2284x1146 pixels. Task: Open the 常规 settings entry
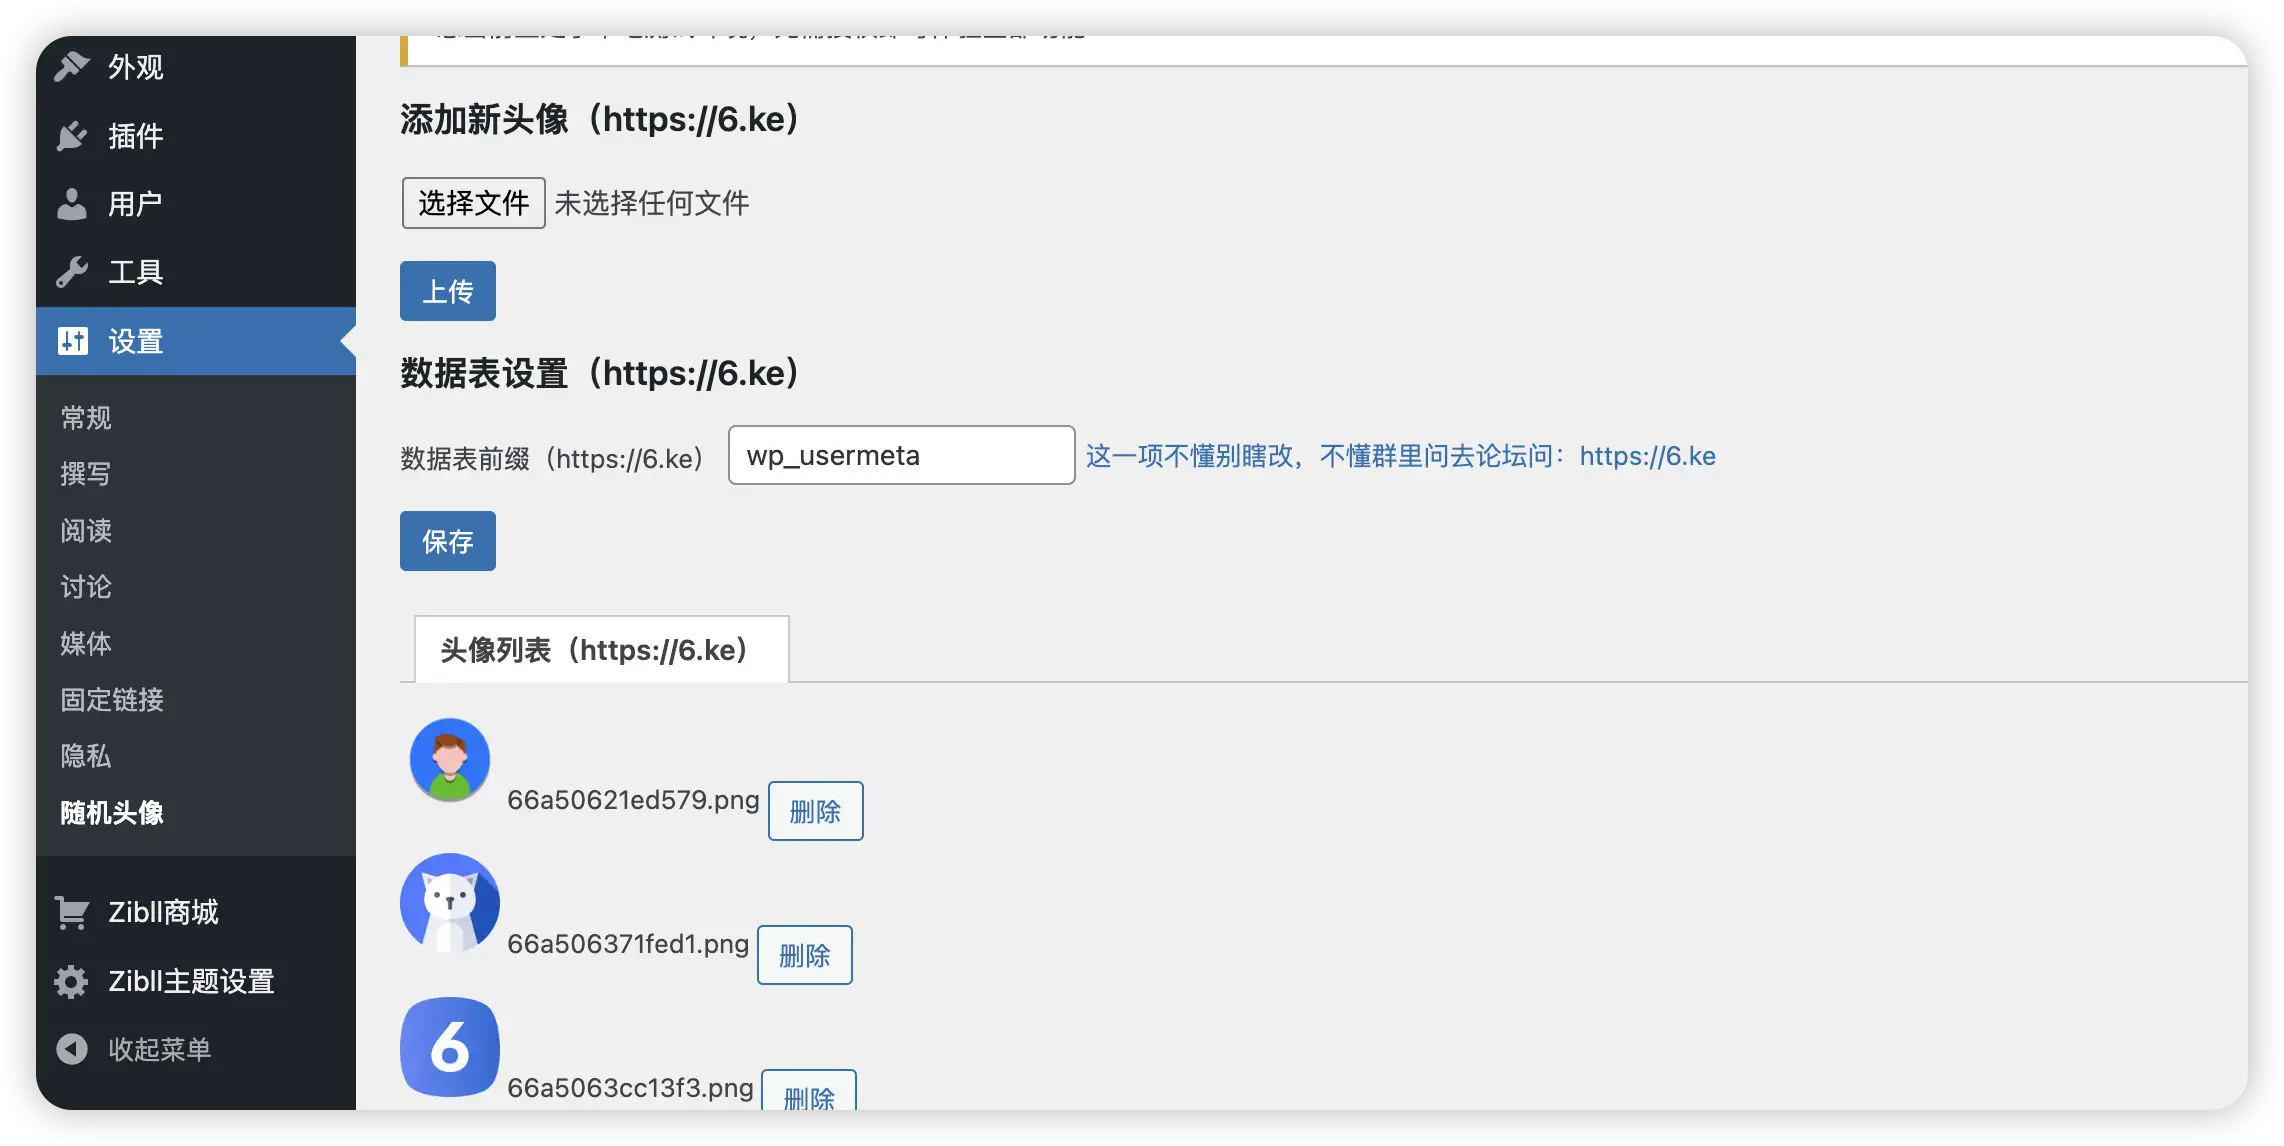pyautogui.click(x=86, y=417)
